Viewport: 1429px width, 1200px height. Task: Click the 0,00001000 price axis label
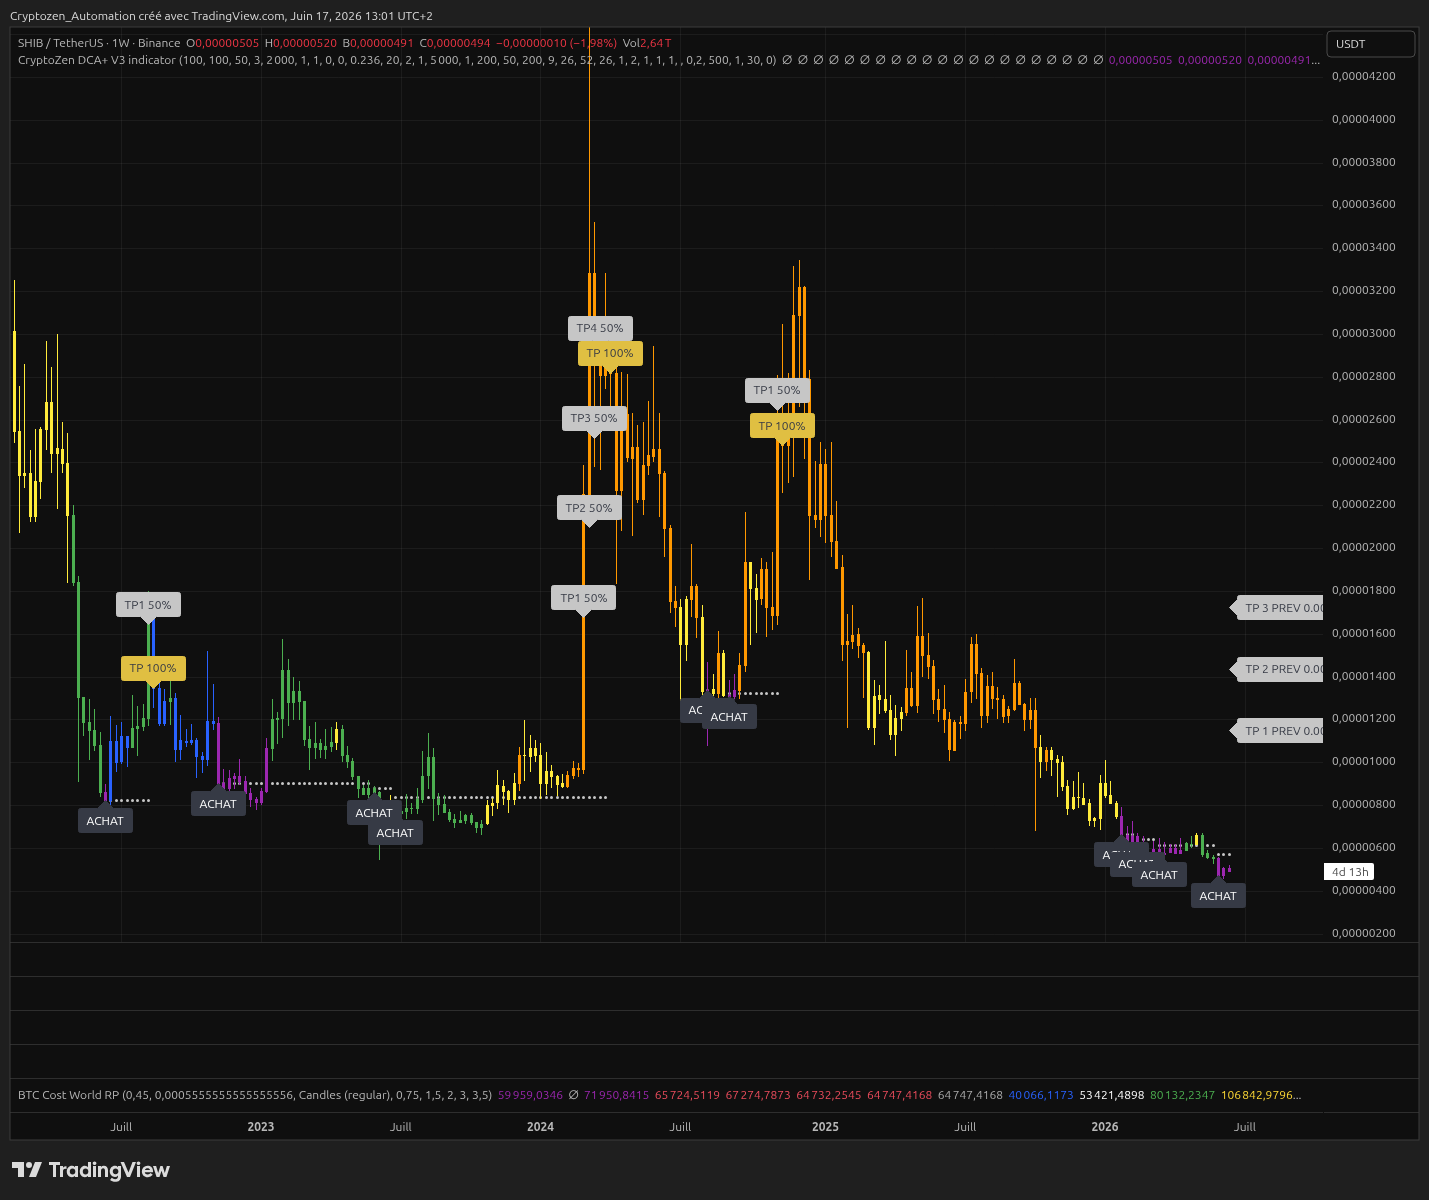[1364, 761]
